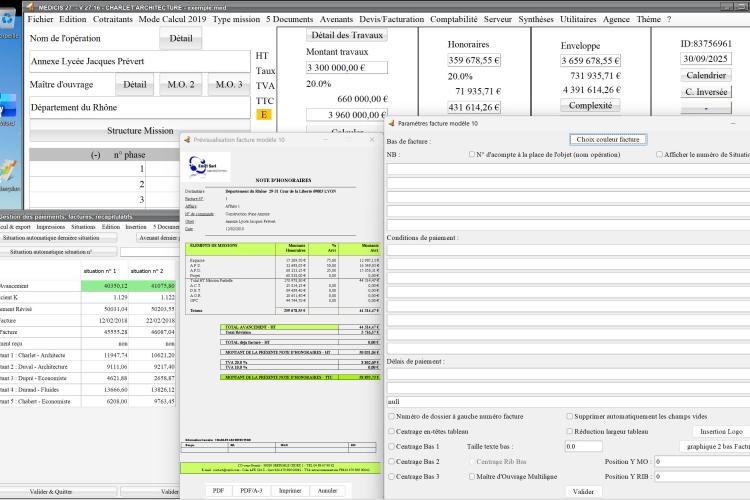Check Numéro de dossier à gauche numéro facture
This screenshot has width=750, height=500.
tap(392, 417)
